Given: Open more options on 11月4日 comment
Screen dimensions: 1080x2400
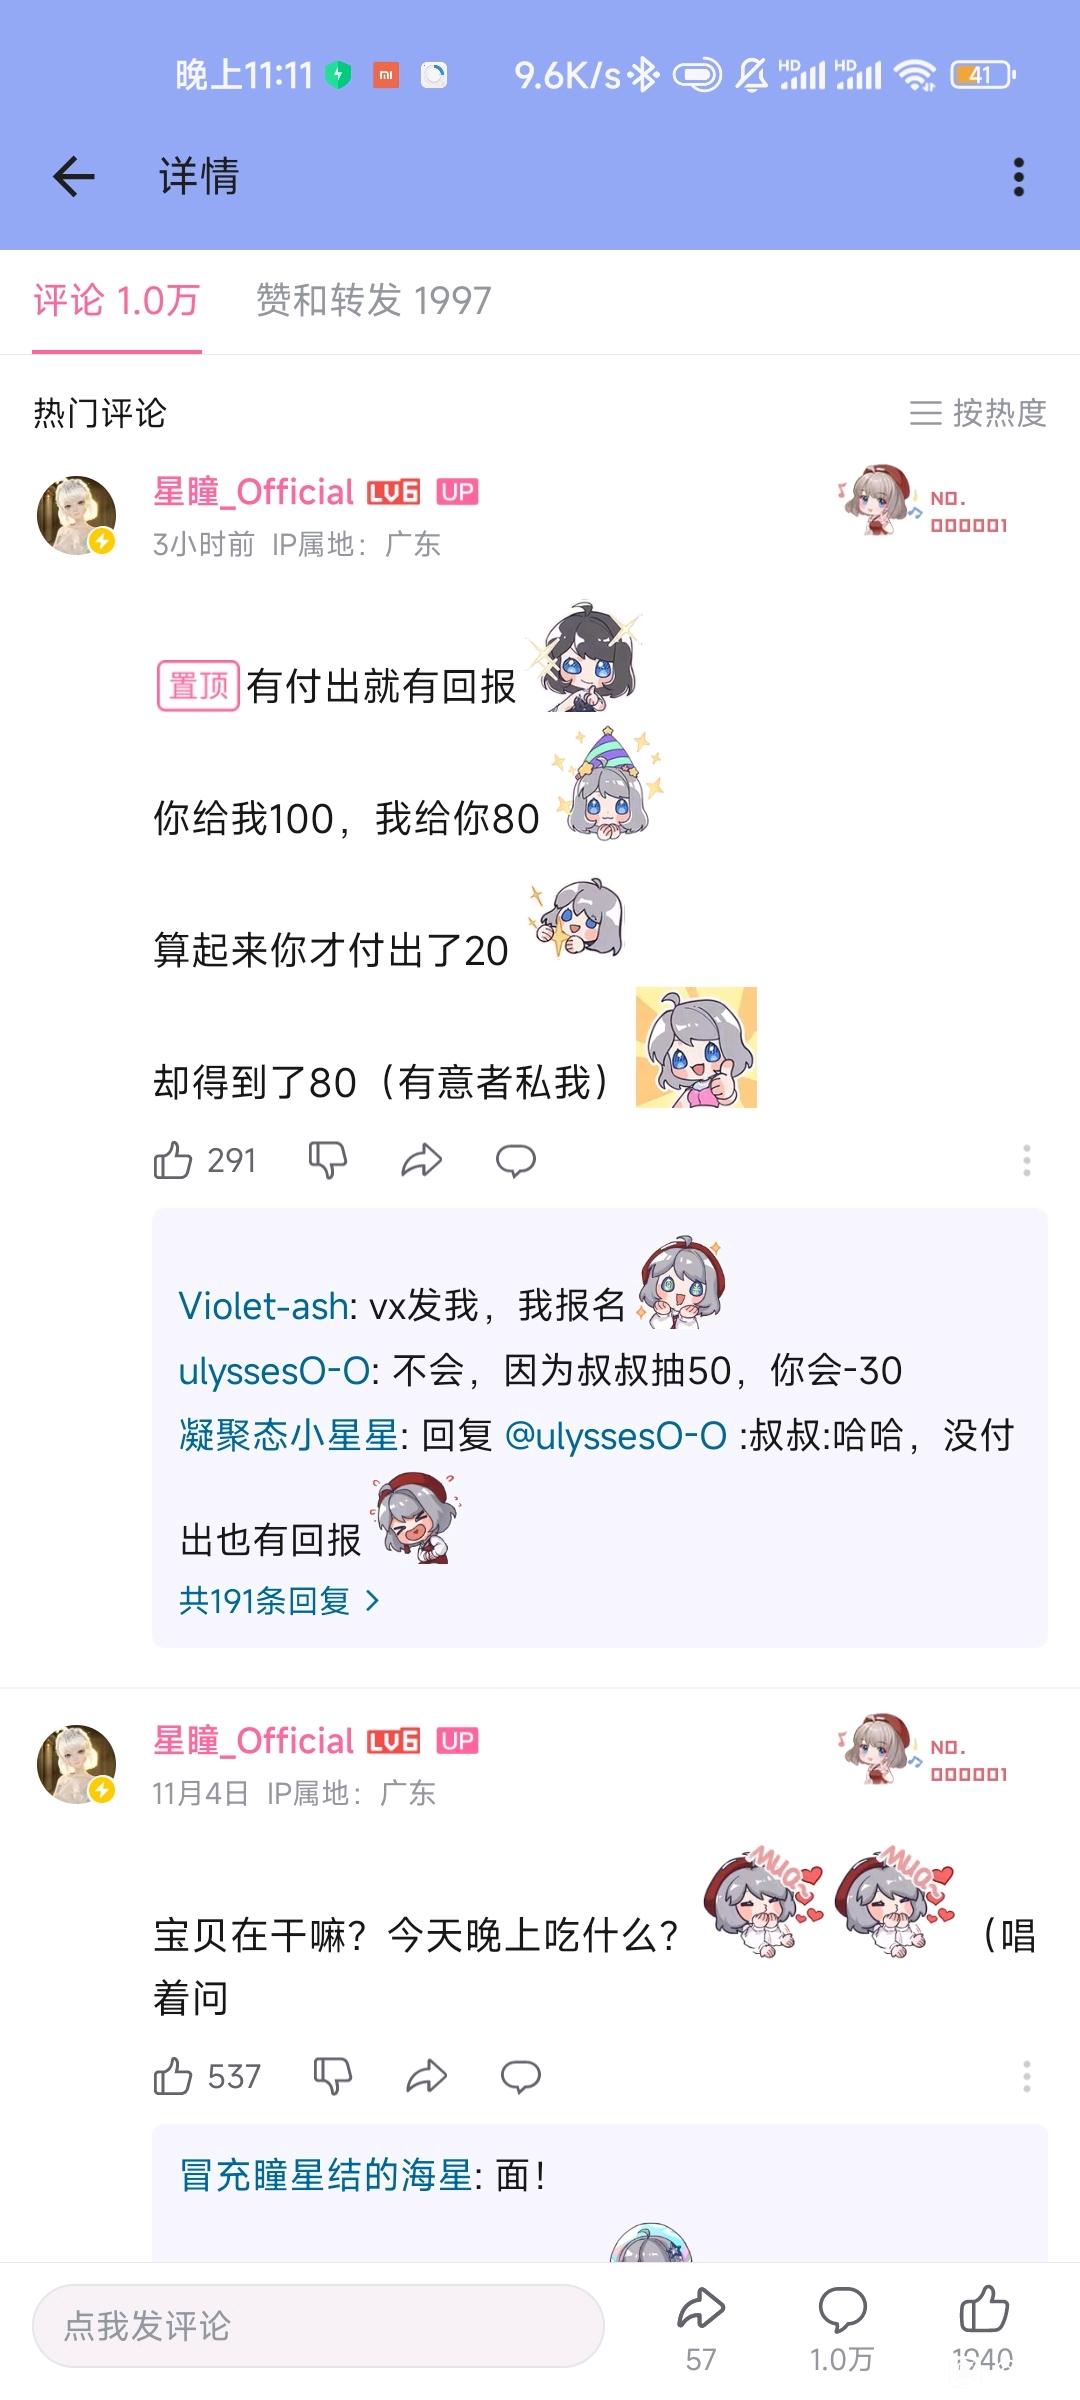Looking at the screenshot, I should 1026,2077.
